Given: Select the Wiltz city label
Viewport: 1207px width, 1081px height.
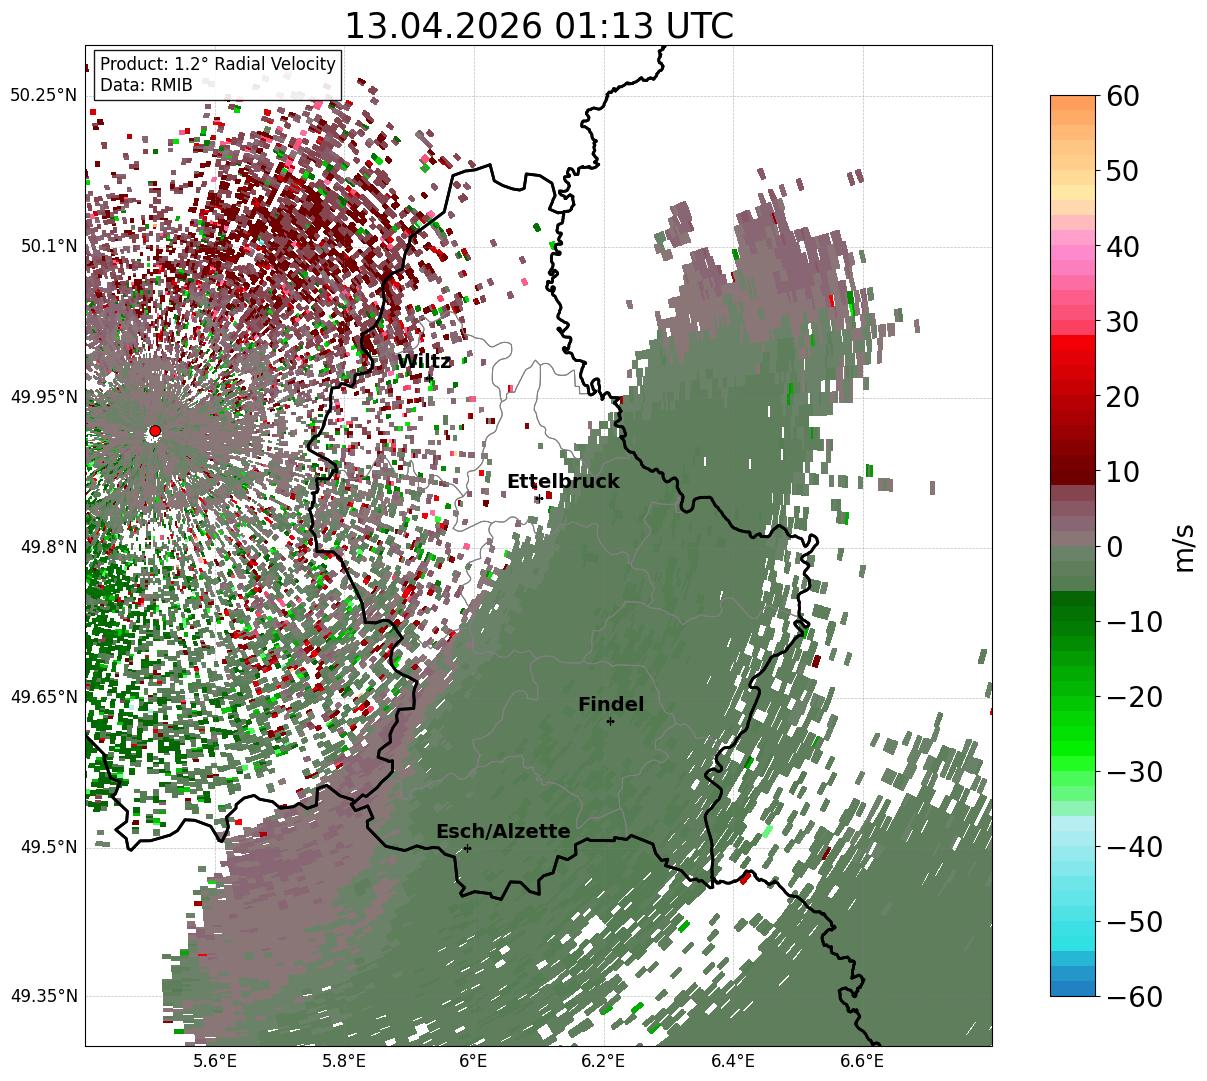Looking at the screenshot, I should 424,361.
